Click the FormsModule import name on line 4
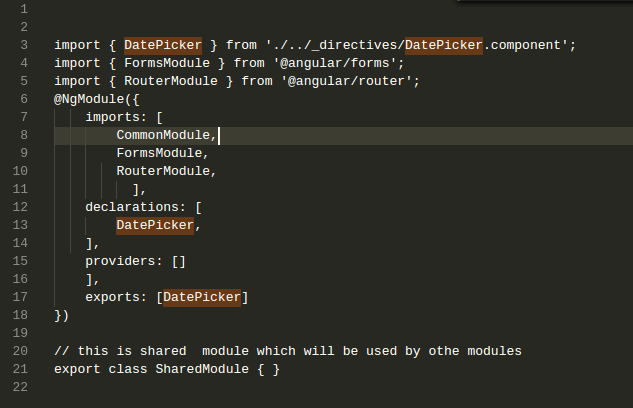The width and height of the screenshot is (633, 408). 167,63
